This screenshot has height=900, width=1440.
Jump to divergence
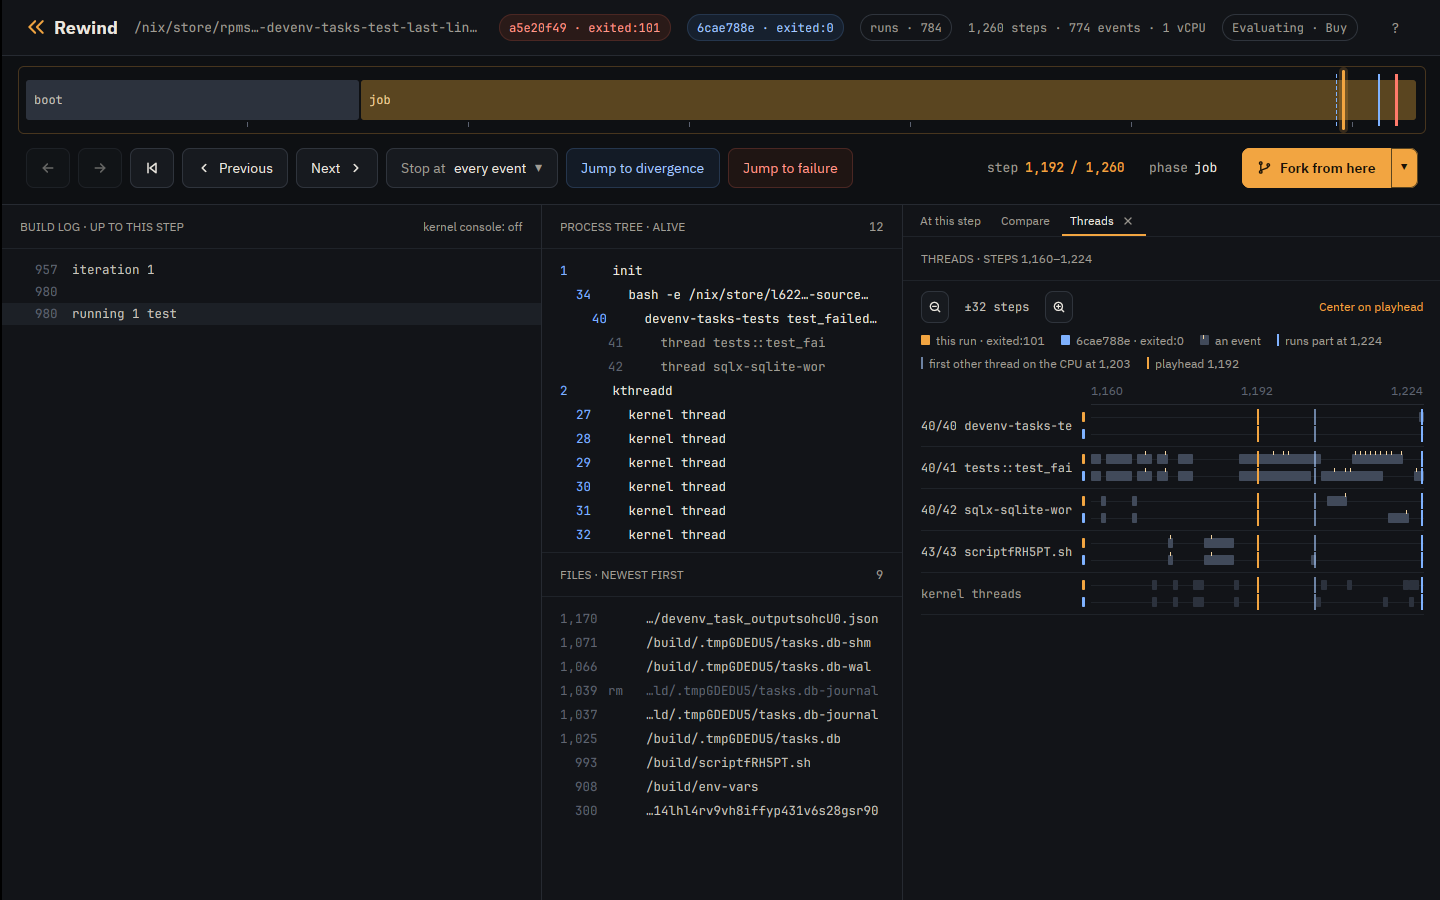tap(642, 168)
